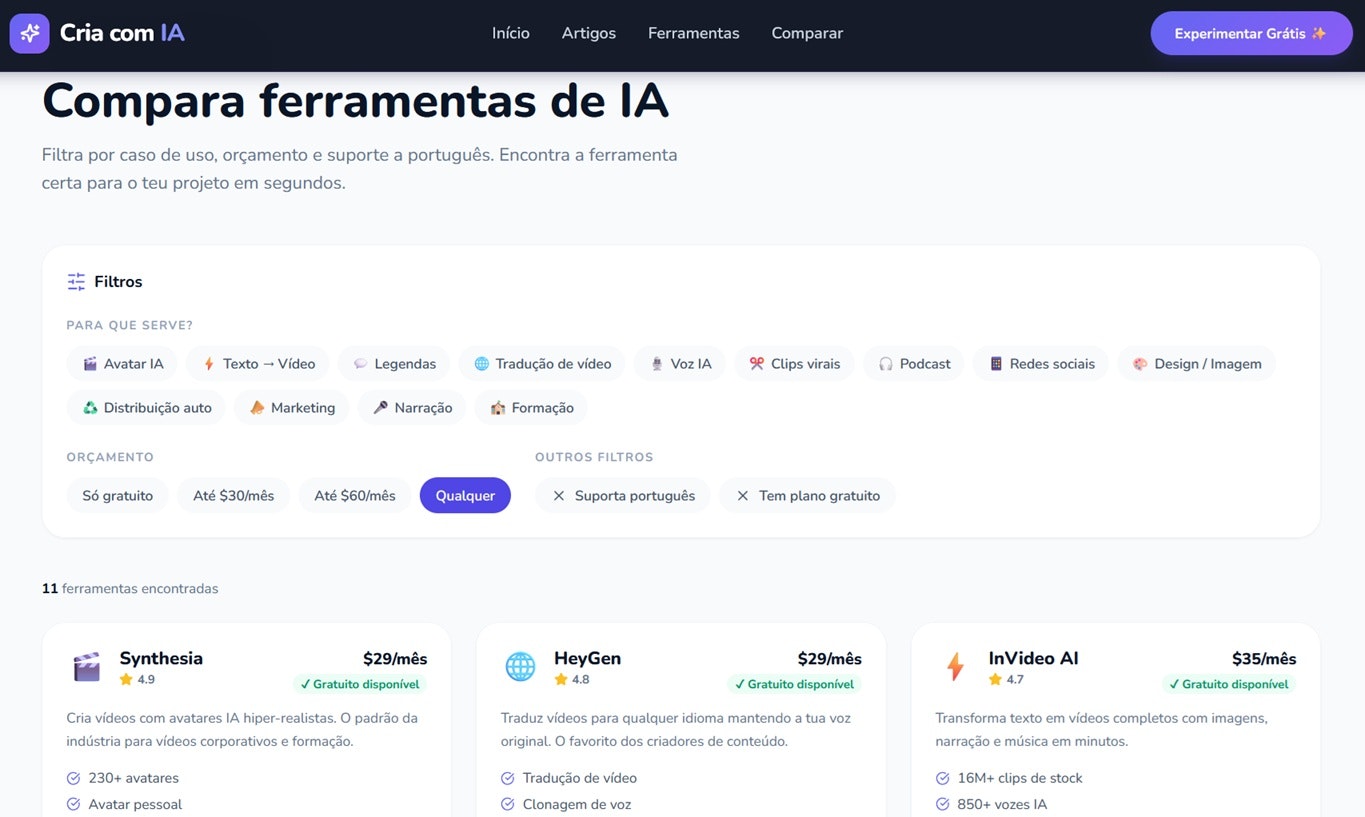Open the Início nav item

(511, 33)
